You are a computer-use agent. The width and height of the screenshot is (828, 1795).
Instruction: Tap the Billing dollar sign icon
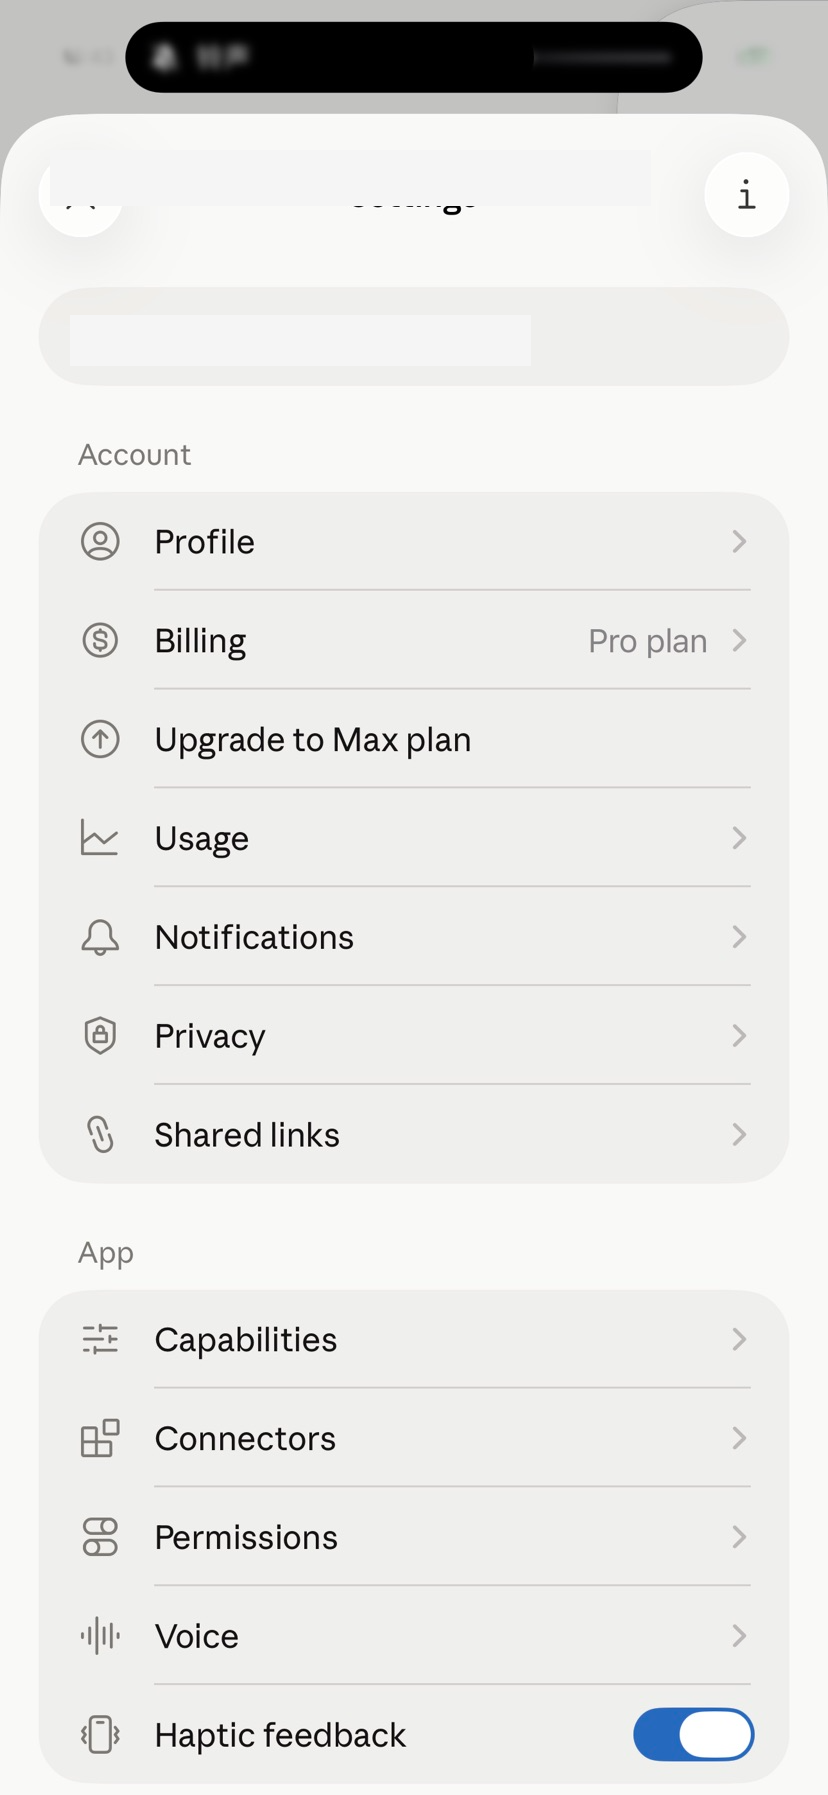pos(100,640)
